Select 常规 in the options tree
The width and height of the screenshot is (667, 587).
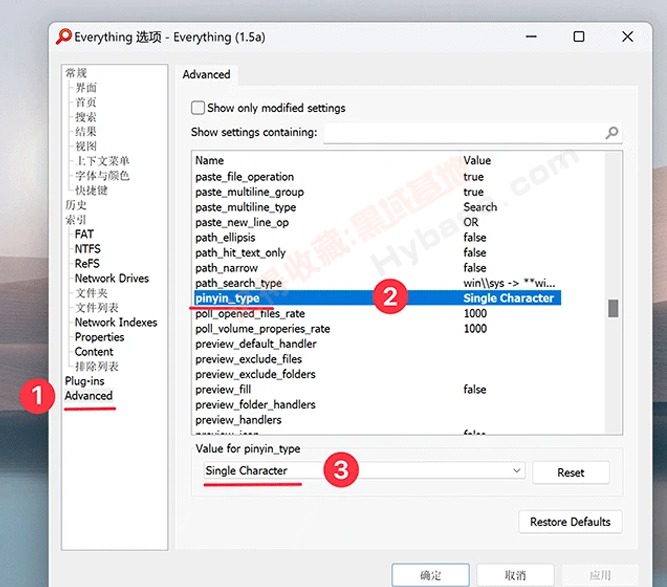pyautogui.click(x=76, y=73)
